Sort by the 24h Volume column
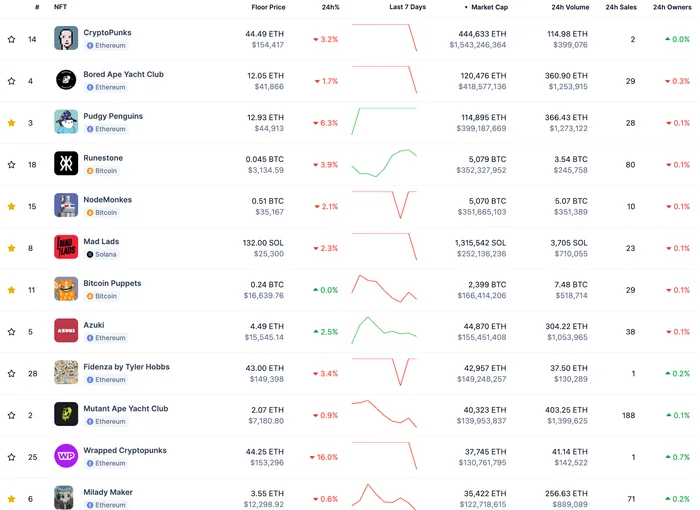Screen dimensions: 700x510 570,7
